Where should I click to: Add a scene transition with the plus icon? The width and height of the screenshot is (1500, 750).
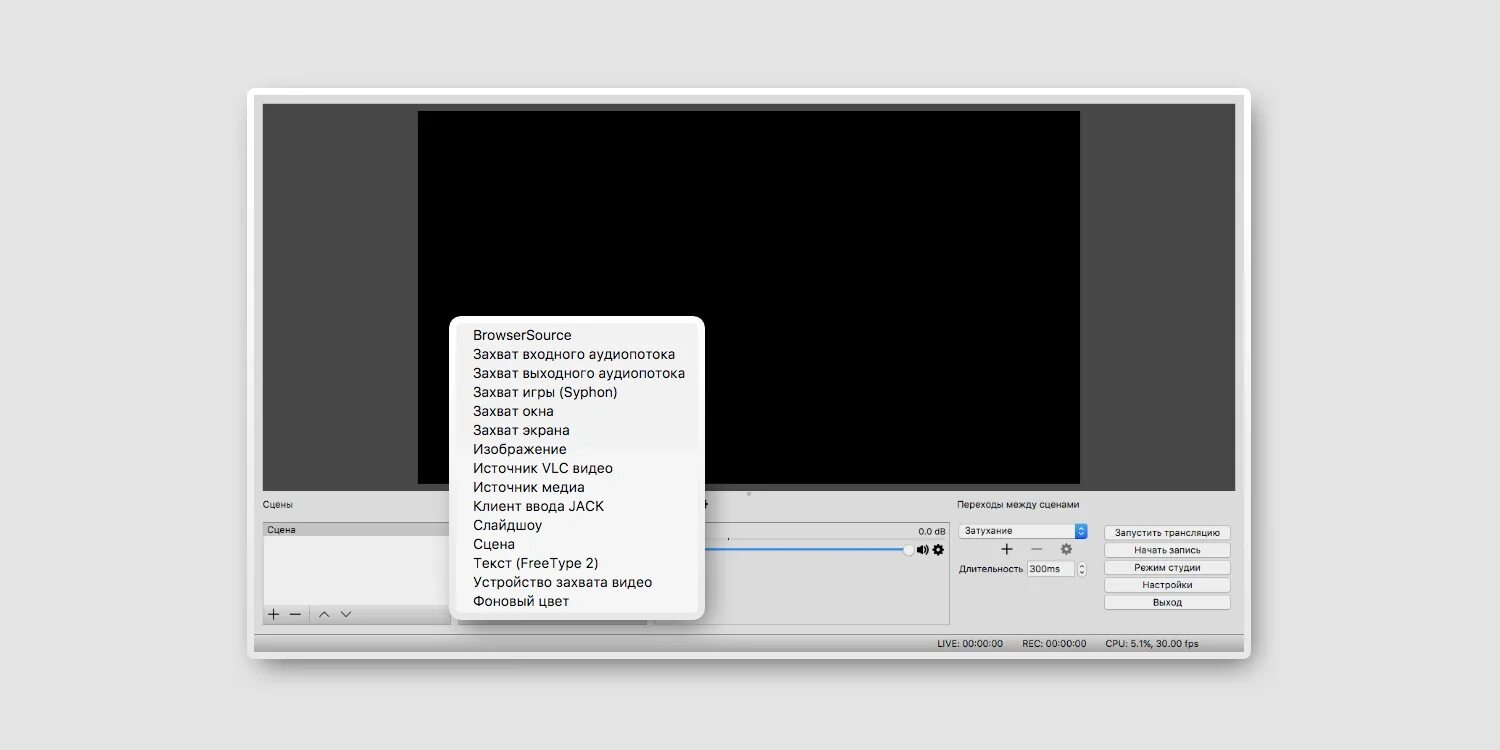[1007, 549]
